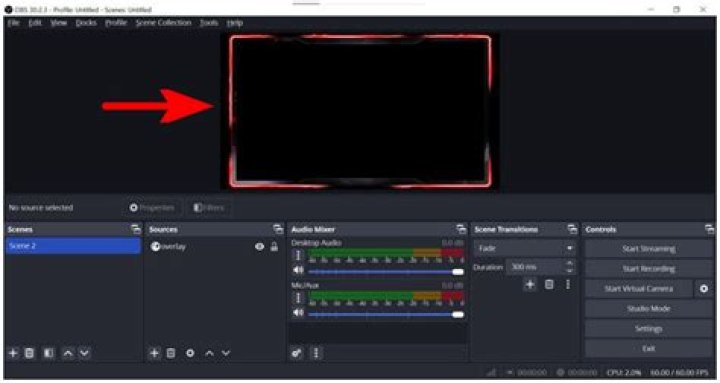Open transition properties menu
The height and width of the screenshot is (383, 720).
tap(568, 285)
